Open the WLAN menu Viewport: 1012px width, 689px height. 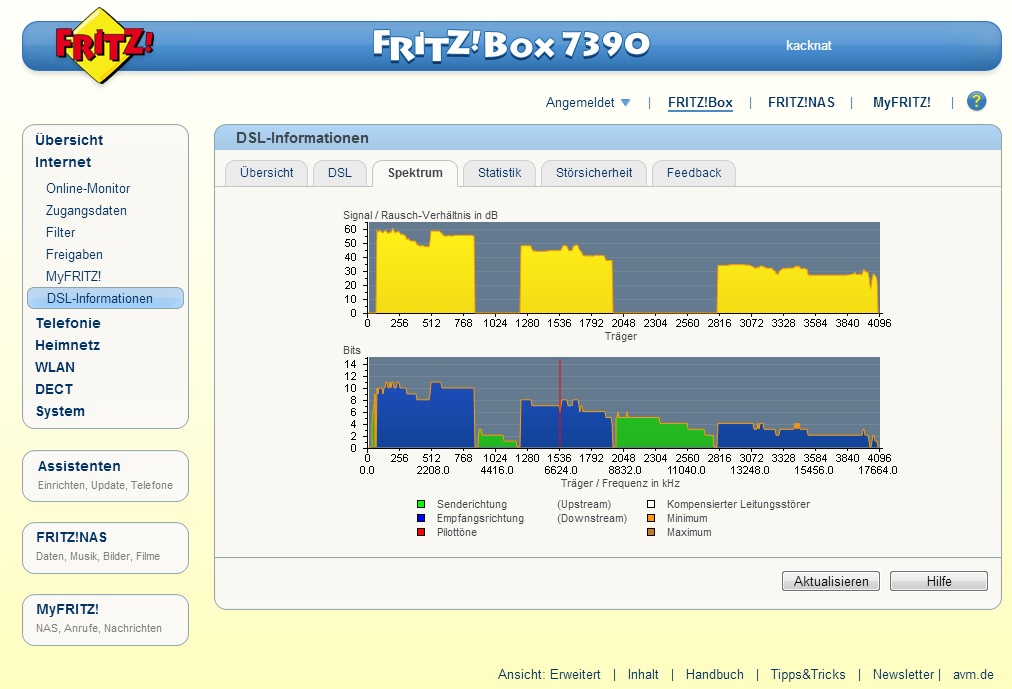pos(55,367)
